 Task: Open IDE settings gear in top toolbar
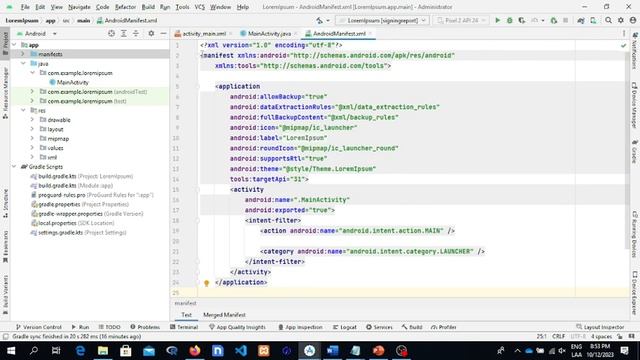620,20
